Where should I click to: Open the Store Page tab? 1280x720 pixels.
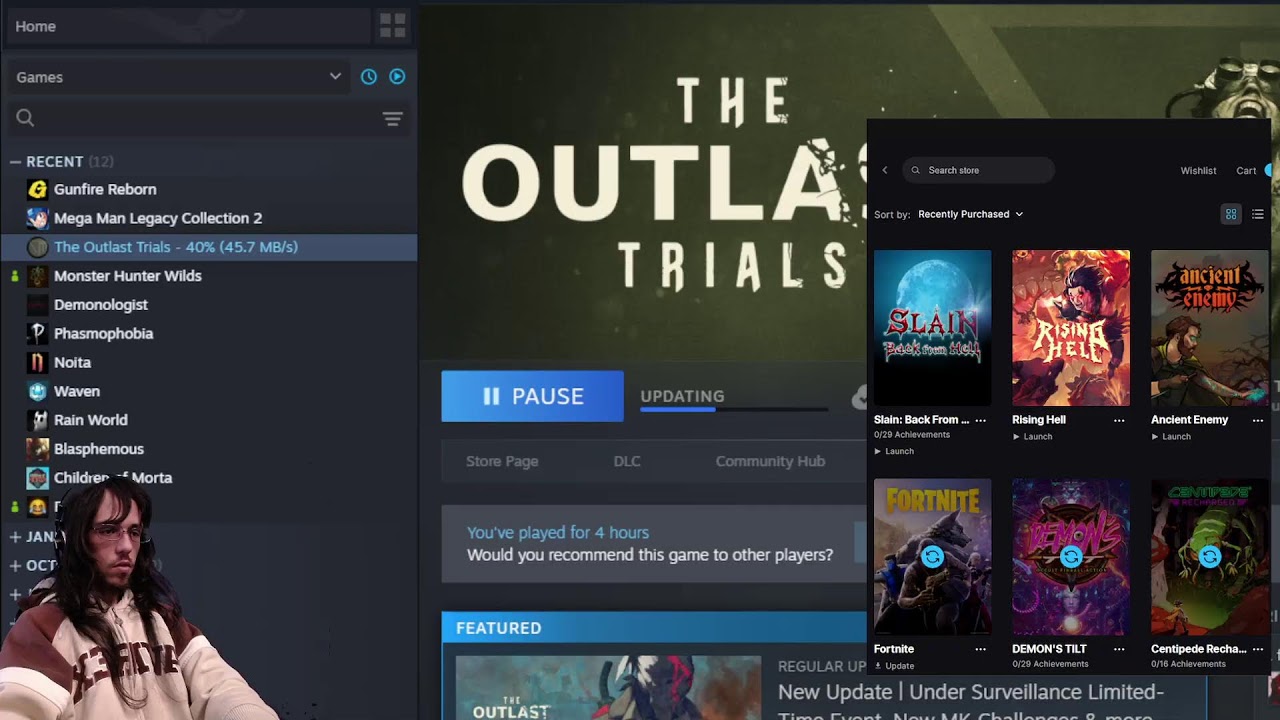502,461
